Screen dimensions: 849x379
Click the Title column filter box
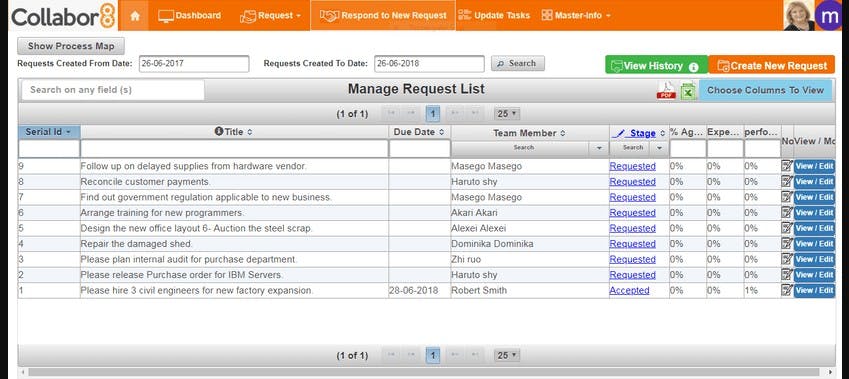tap(234, 148)
